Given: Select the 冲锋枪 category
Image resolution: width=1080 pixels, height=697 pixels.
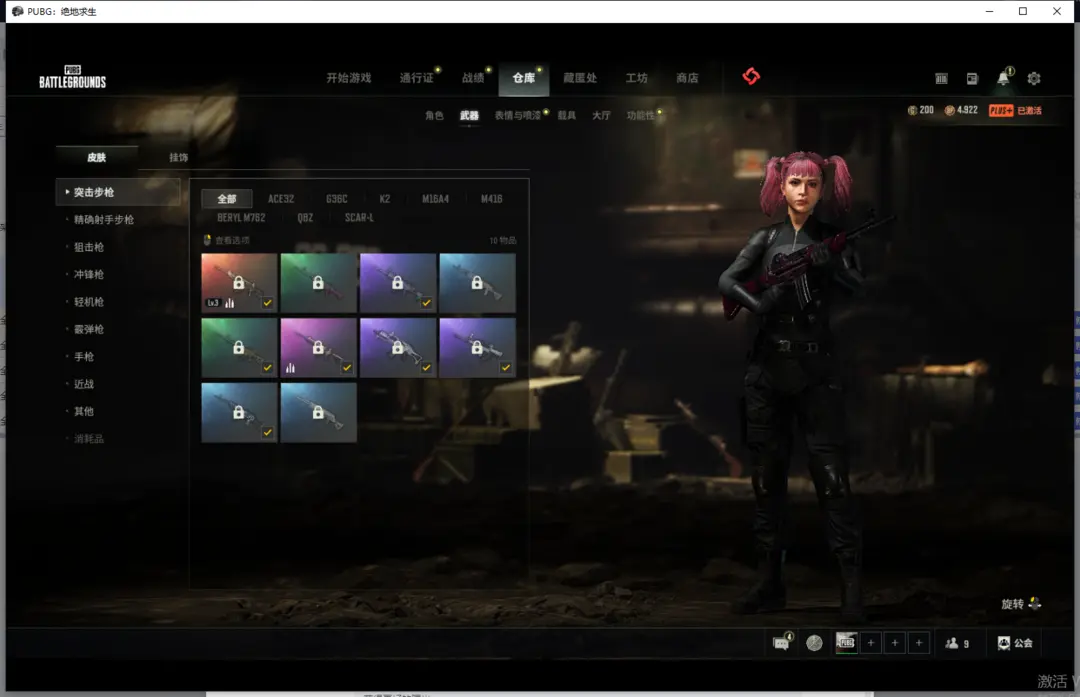Looking at the screenshot, I should [x=89, y=275].
